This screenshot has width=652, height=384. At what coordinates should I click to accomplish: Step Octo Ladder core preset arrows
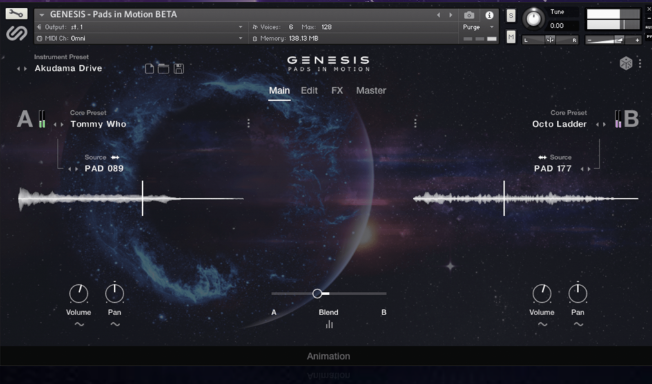(601, 124)
